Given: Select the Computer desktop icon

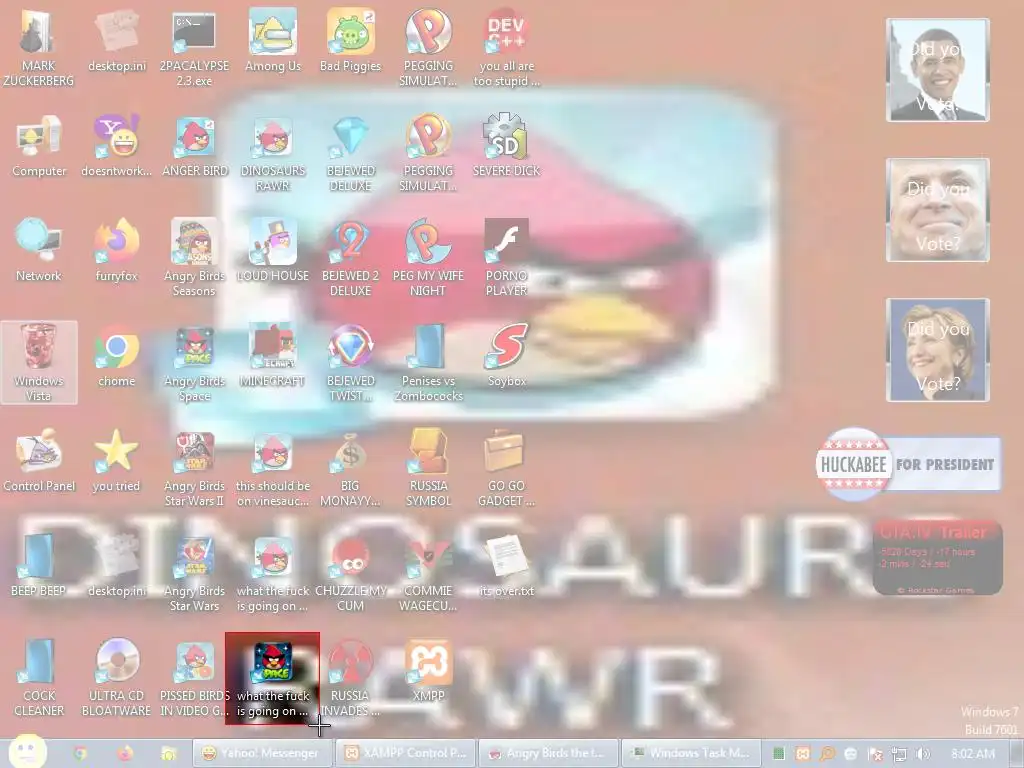Looking at the screenshot, I should [x=39, y=146].
